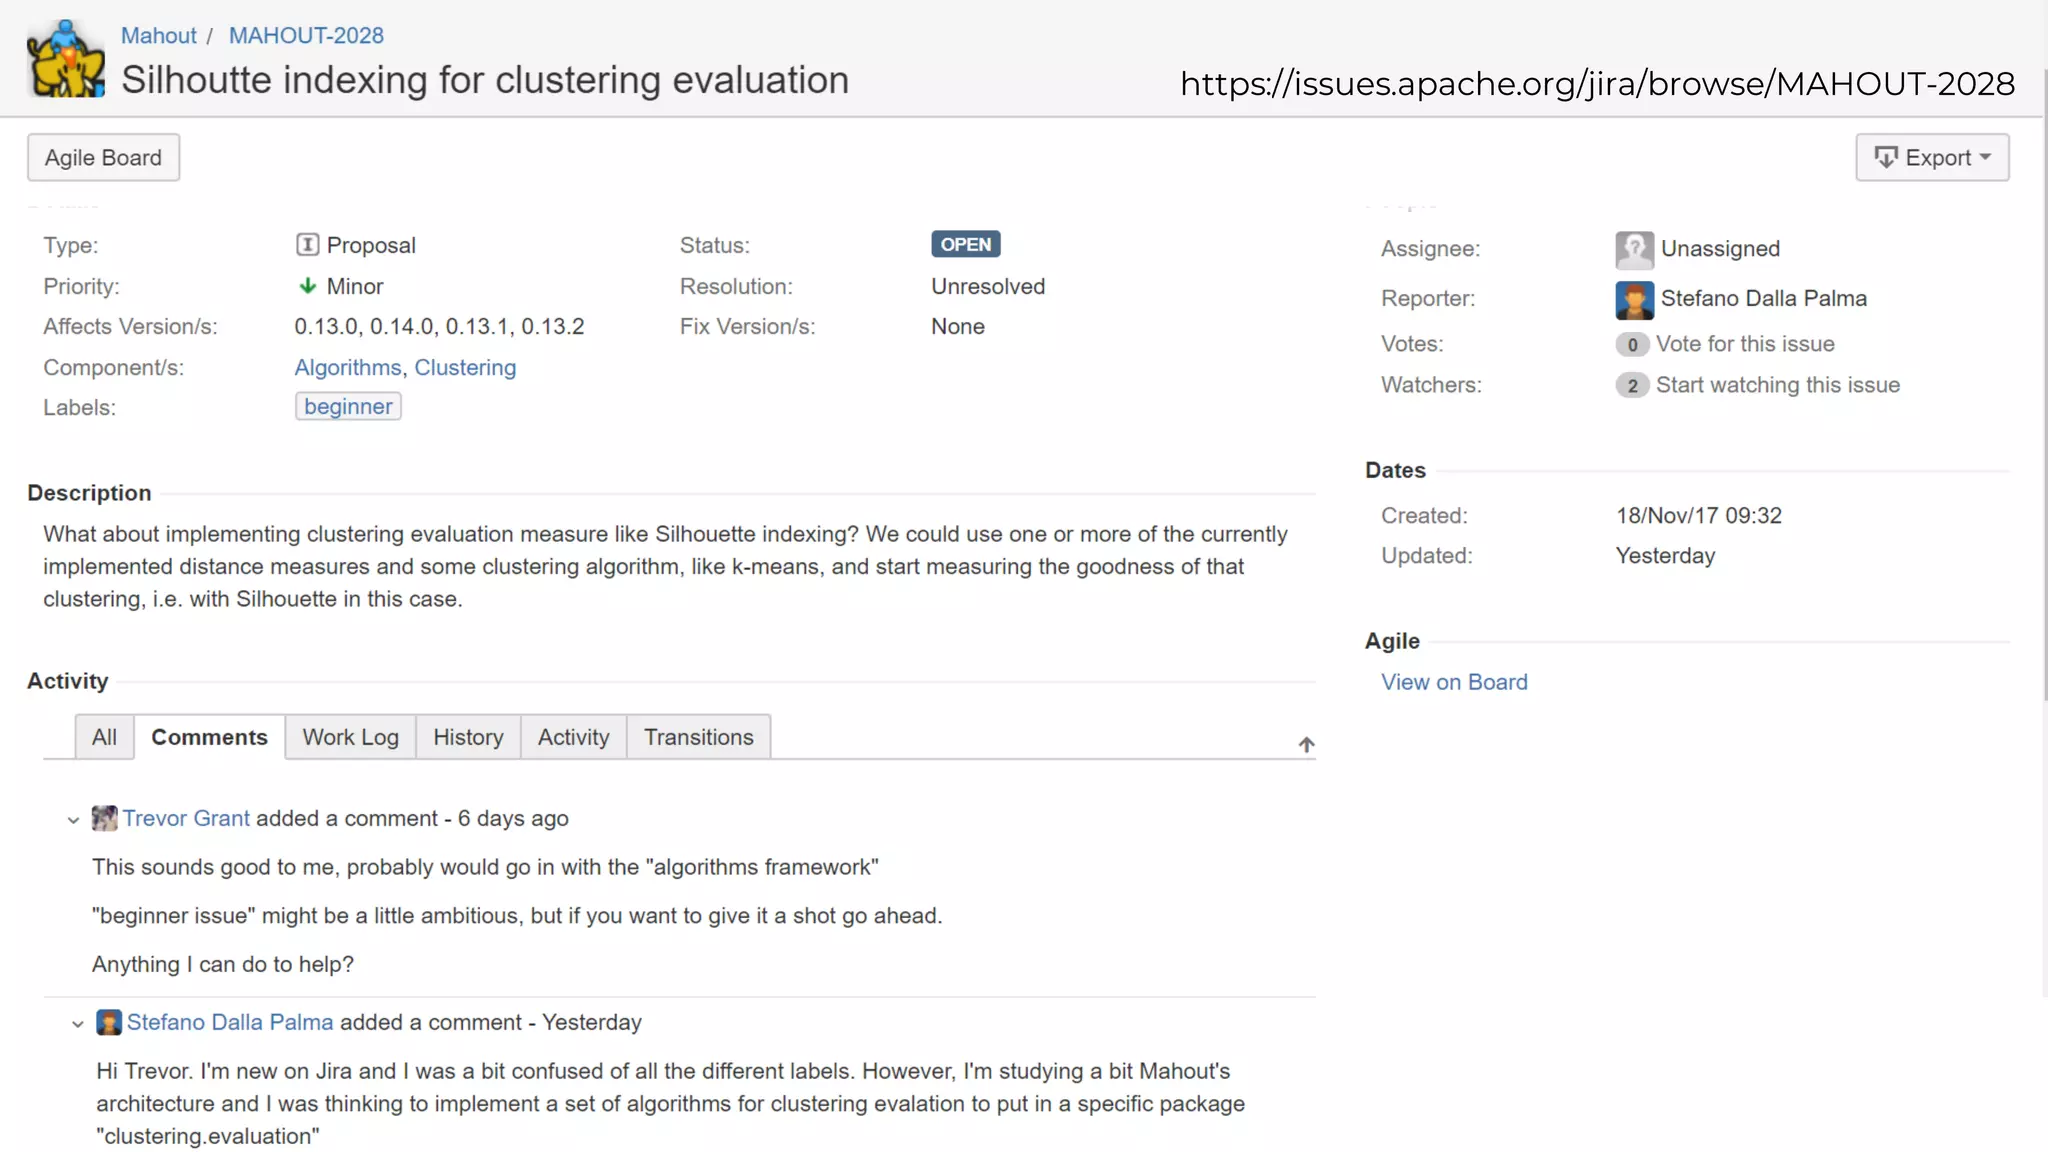Click the MAHOUT-2028 breadcrumb link
This screenshot has width=2048, height=1152.
(306, 36)
